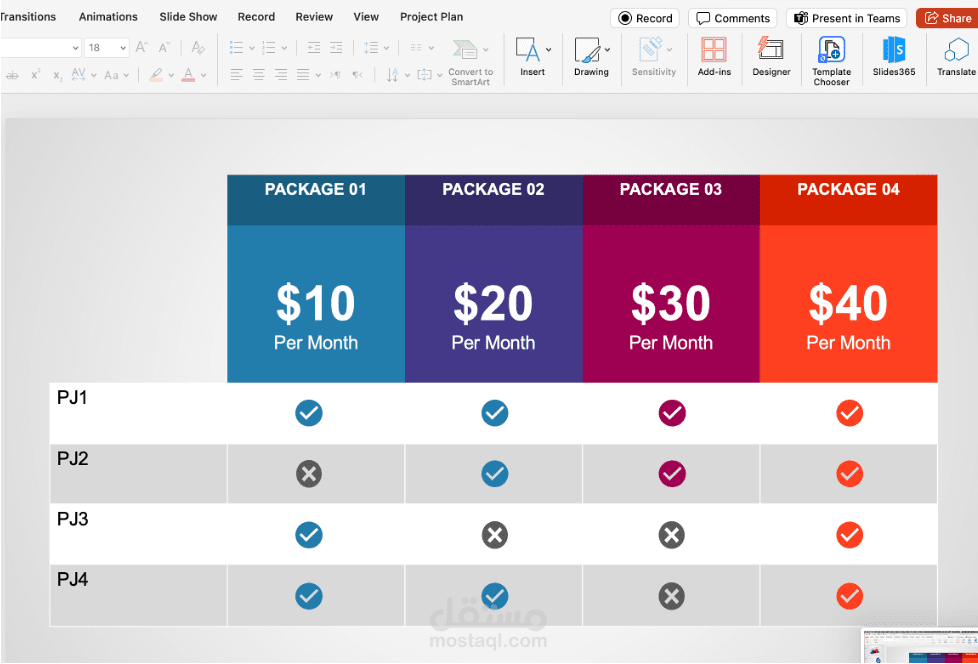Apply a bulleted list

[x=236, y=47]
